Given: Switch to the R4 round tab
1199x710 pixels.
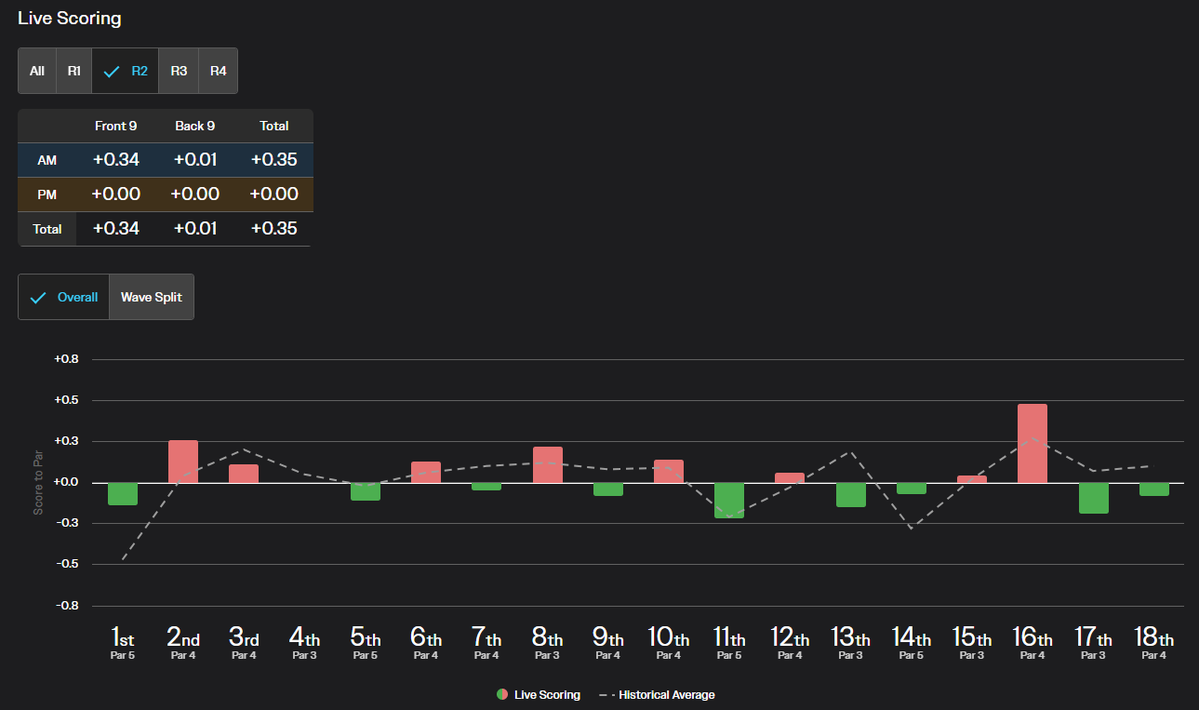Looking at the screenshot, I should click(218, 71).
